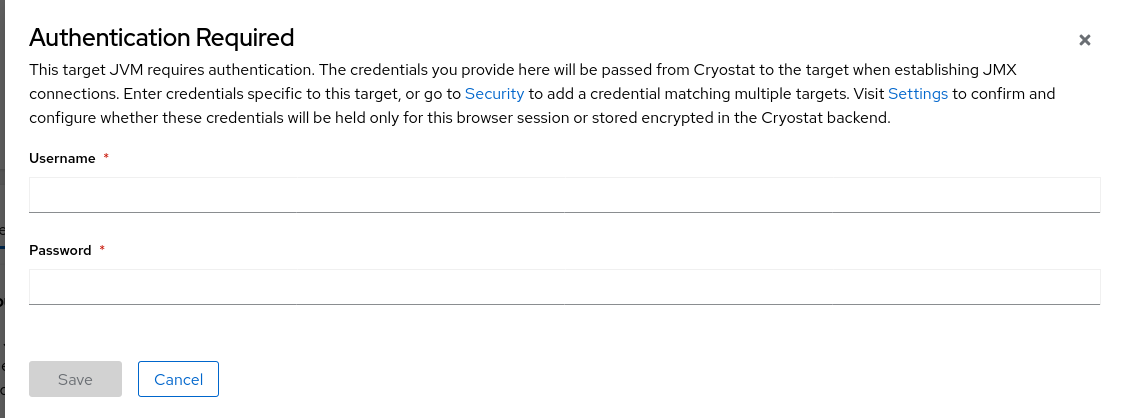The height and width of the screenshot is (418, 1124).
Task: Click the red asterisk beside Password
Action: click(102, 250)
